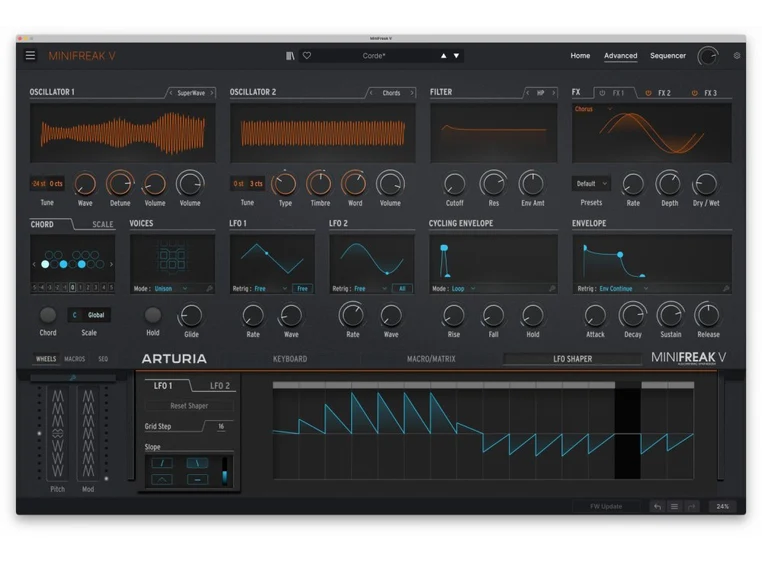Image resolution: width=762 pixels, height=562 pixels.
Task: Click the 24% zoom button
Action: pyautogui.click(x=722, y=507)
